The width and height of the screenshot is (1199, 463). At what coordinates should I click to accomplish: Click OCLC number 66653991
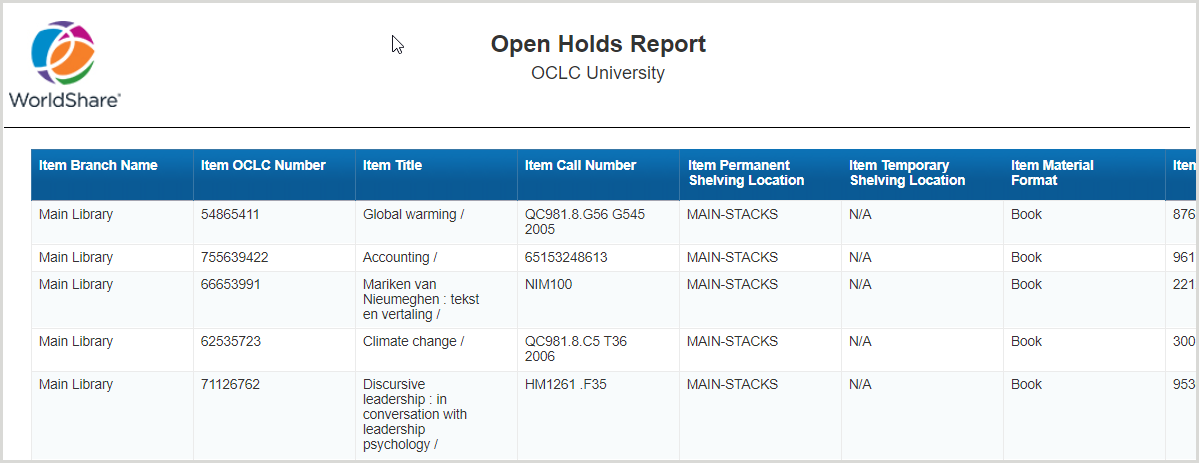[x=230, y=284]
